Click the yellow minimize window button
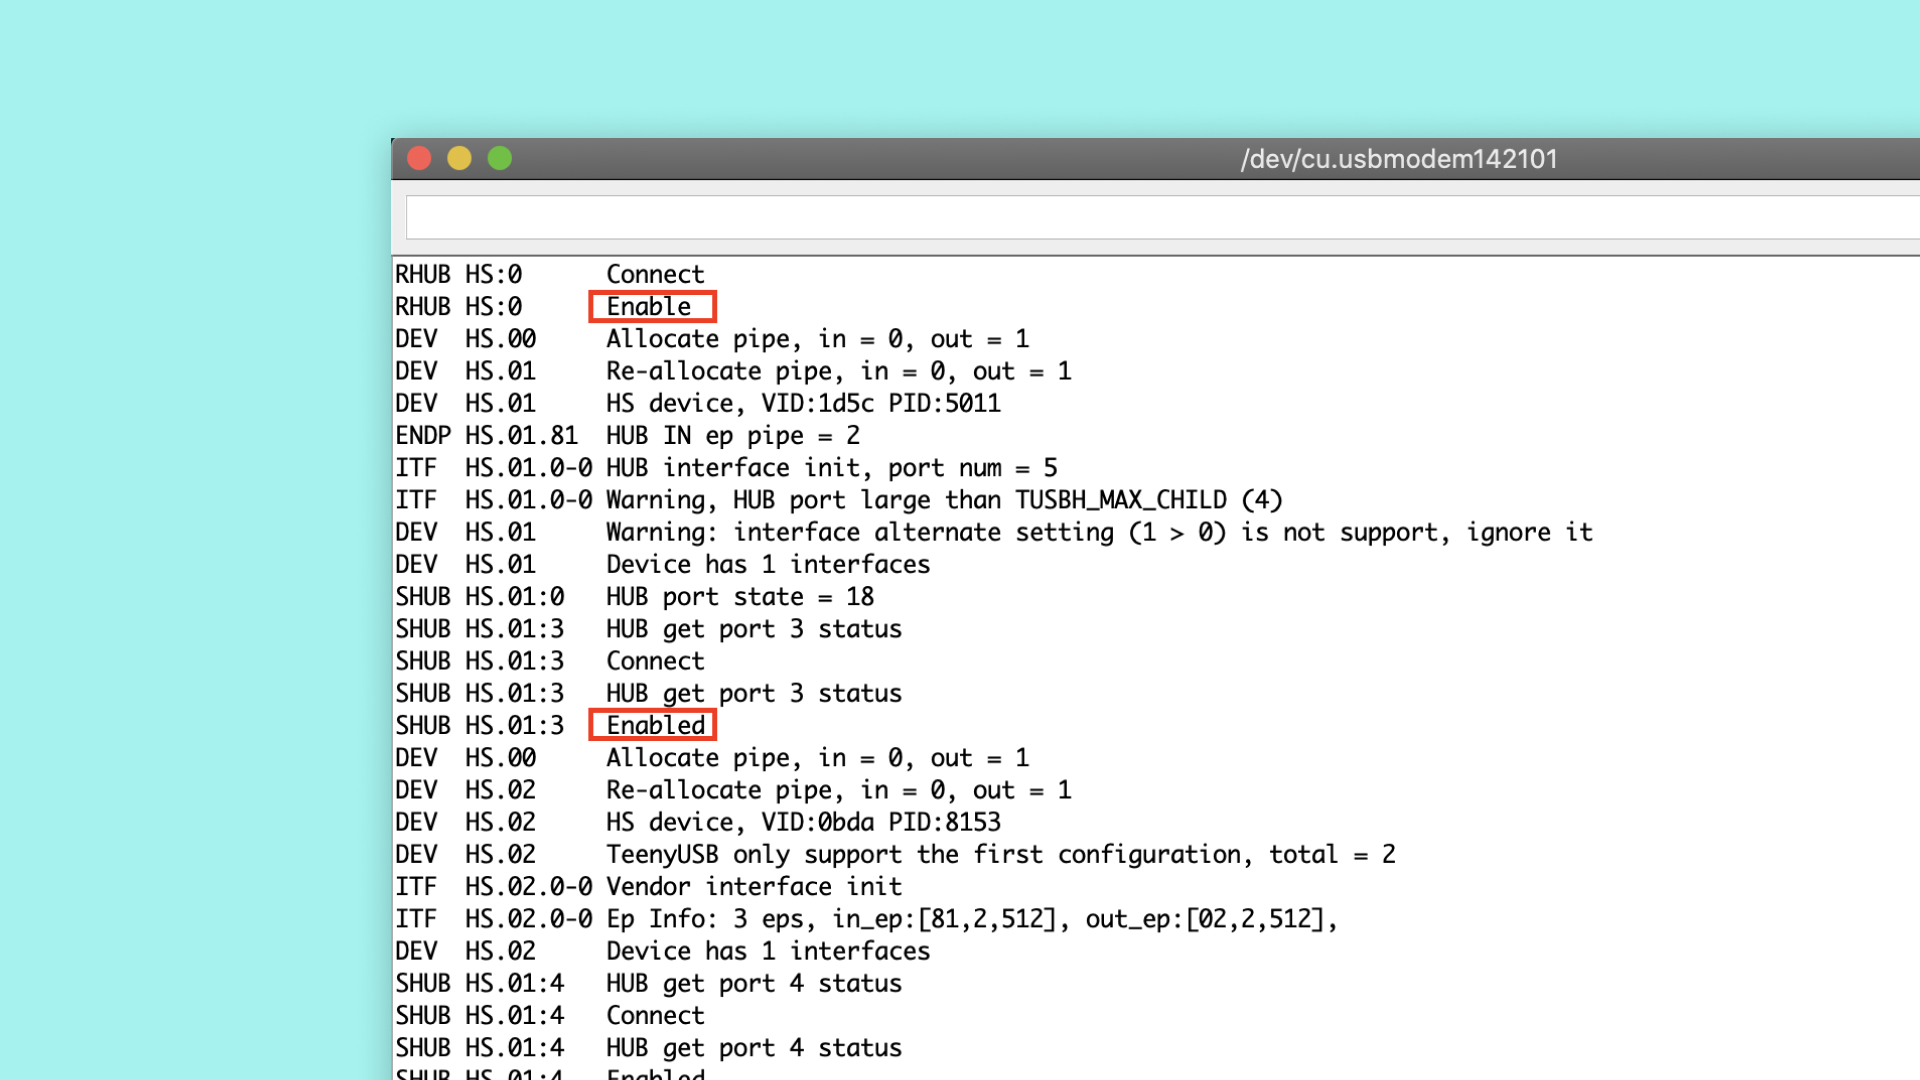1920x1080 pixels. 459,159
